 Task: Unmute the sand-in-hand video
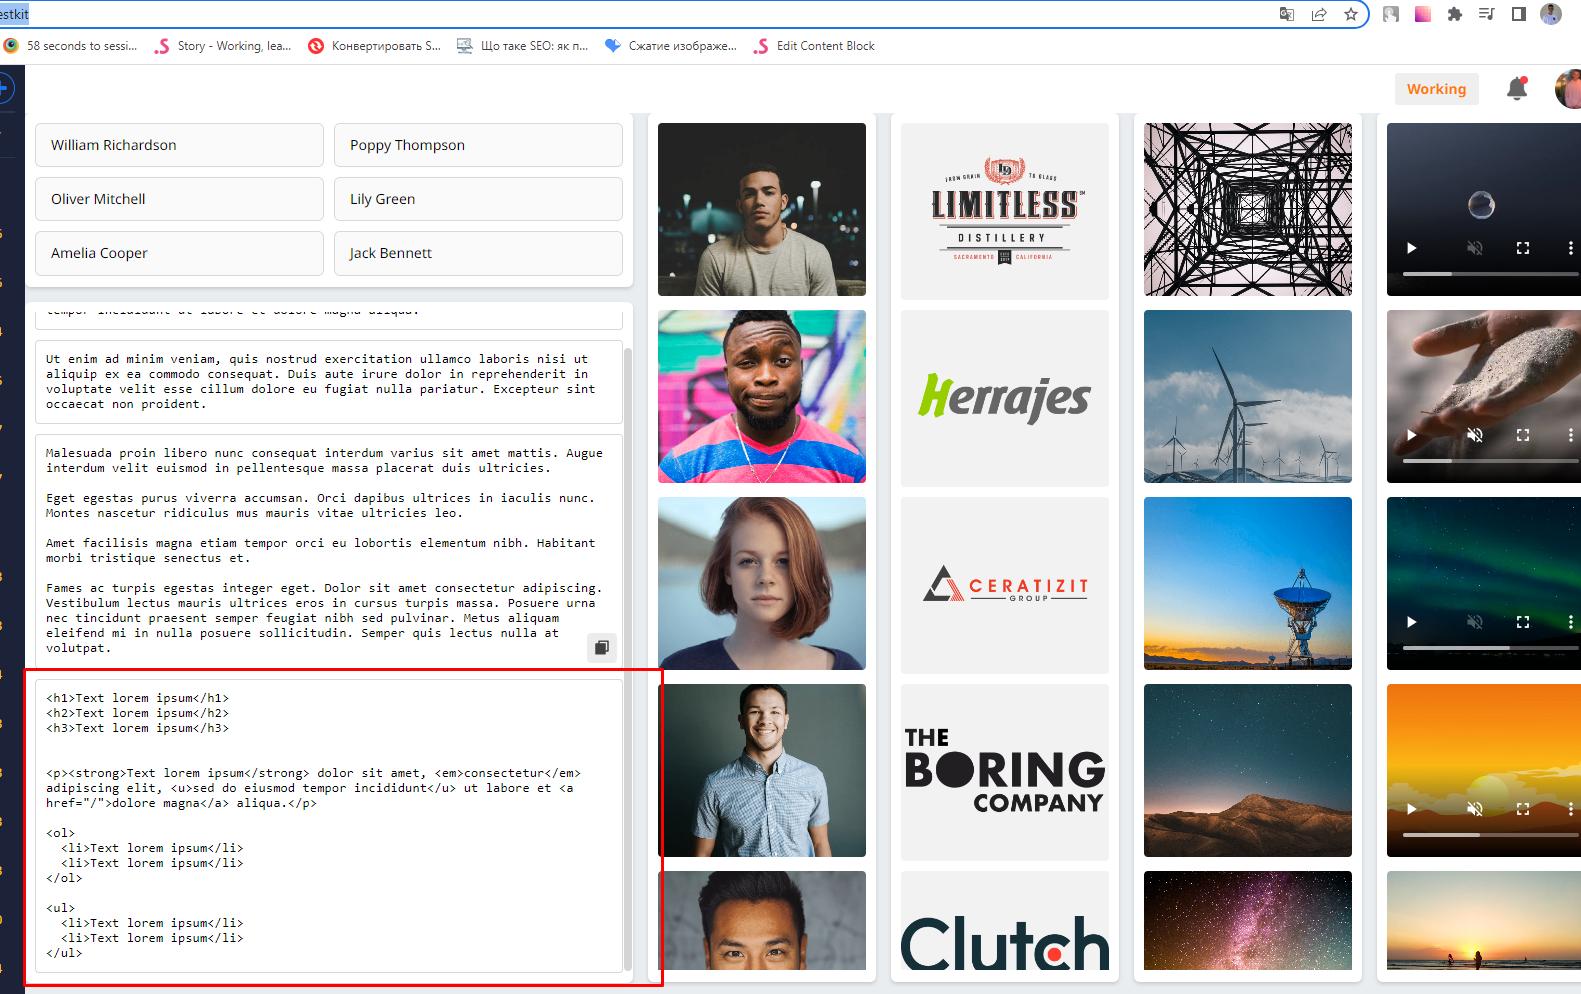pos(1475,435)
